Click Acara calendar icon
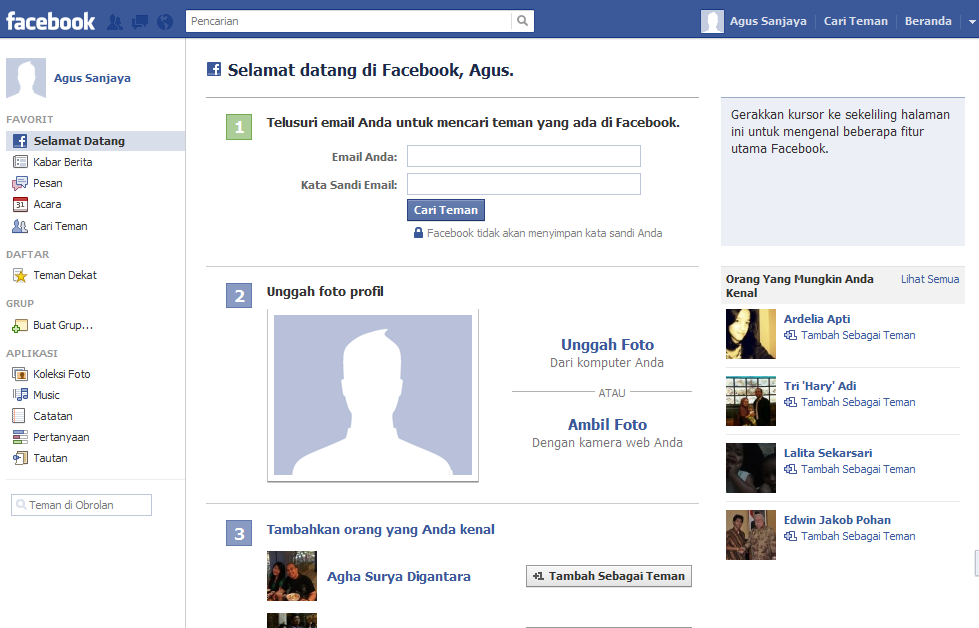This screenshot has height=628, width=979. (x=20, y=205)
